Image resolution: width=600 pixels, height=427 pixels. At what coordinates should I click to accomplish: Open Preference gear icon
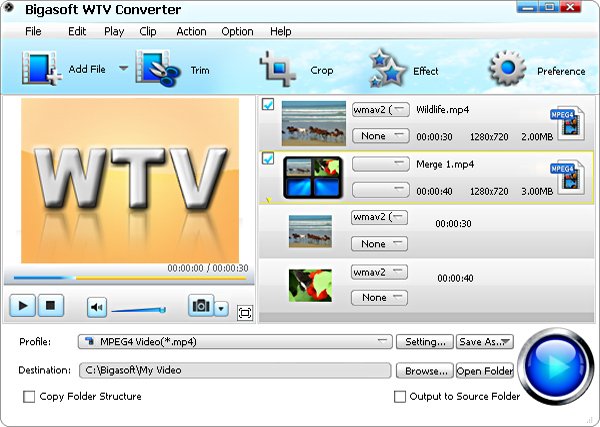(x=507, y=68)
